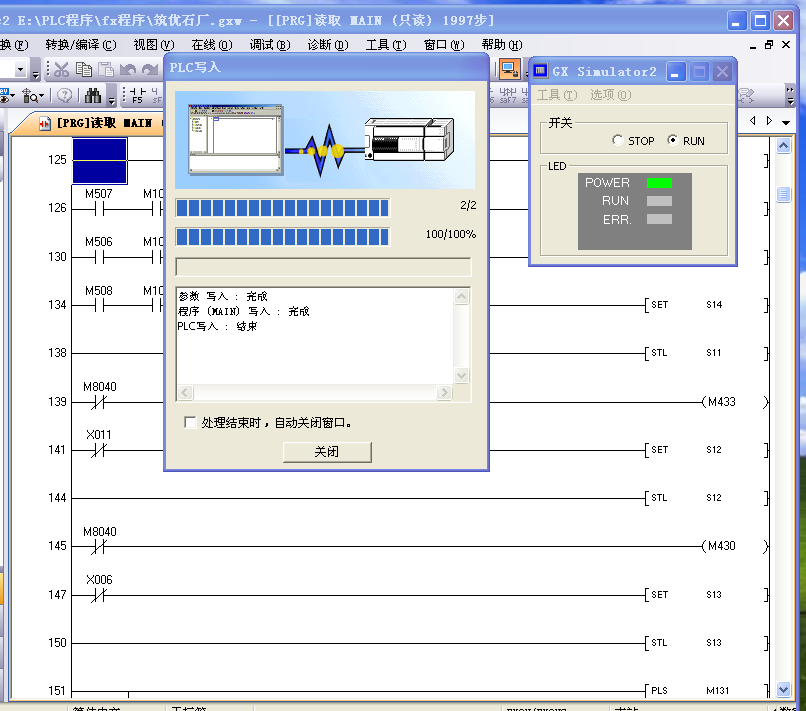Click the highlighted simulation start/stop monitor icon
Viewport: 806px width, 711px height.
pos(509,69)
